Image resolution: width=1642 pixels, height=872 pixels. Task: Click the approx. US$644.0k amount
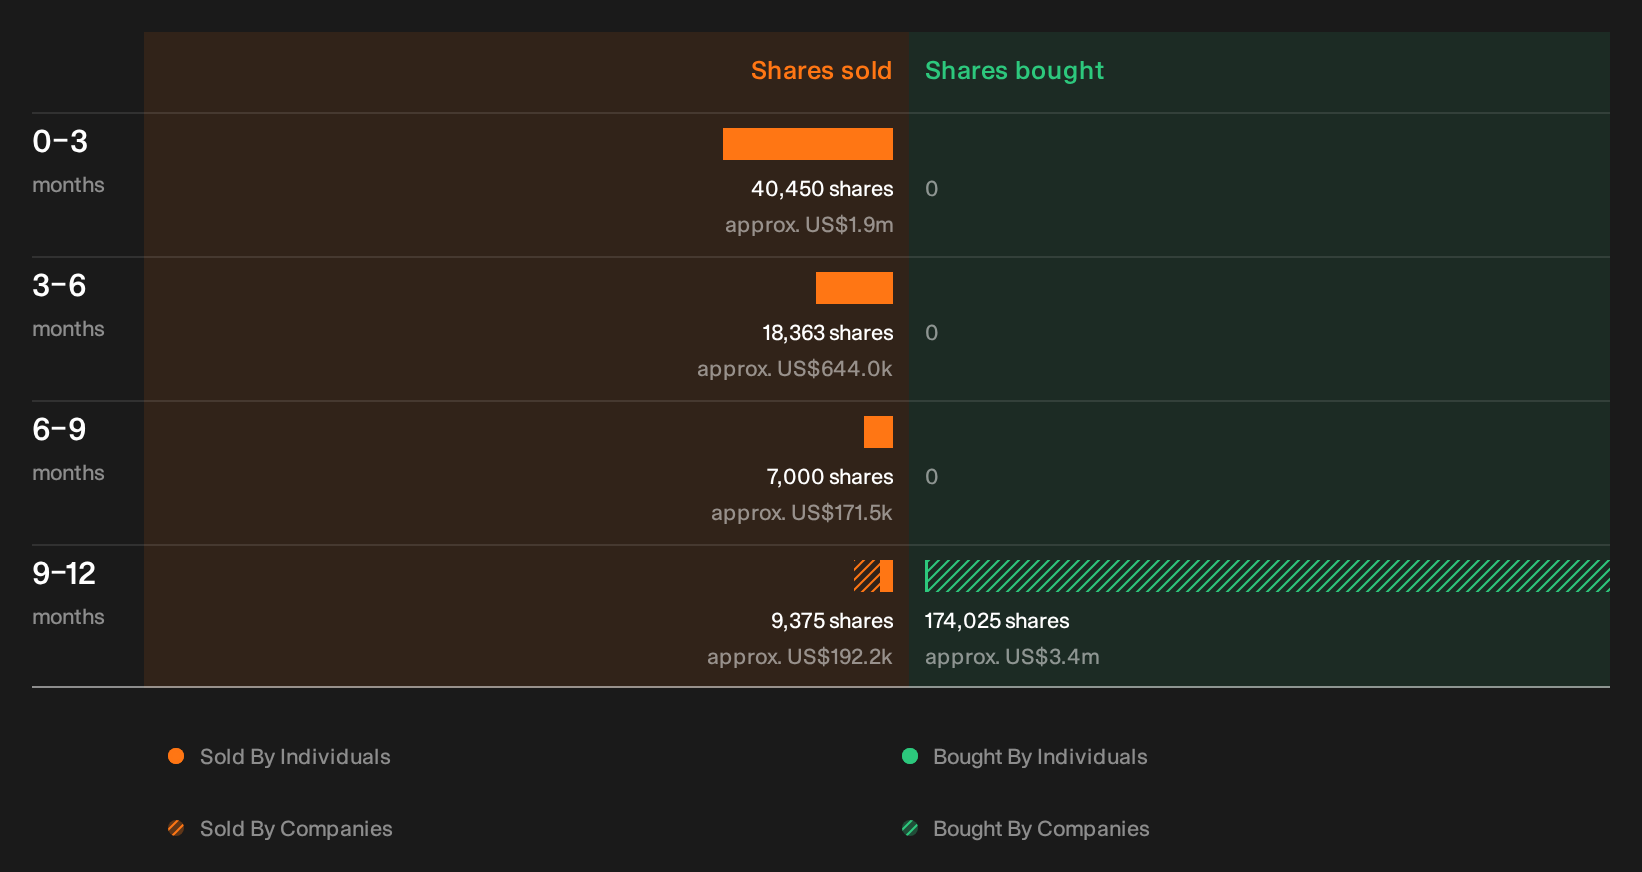pos(795,369)
